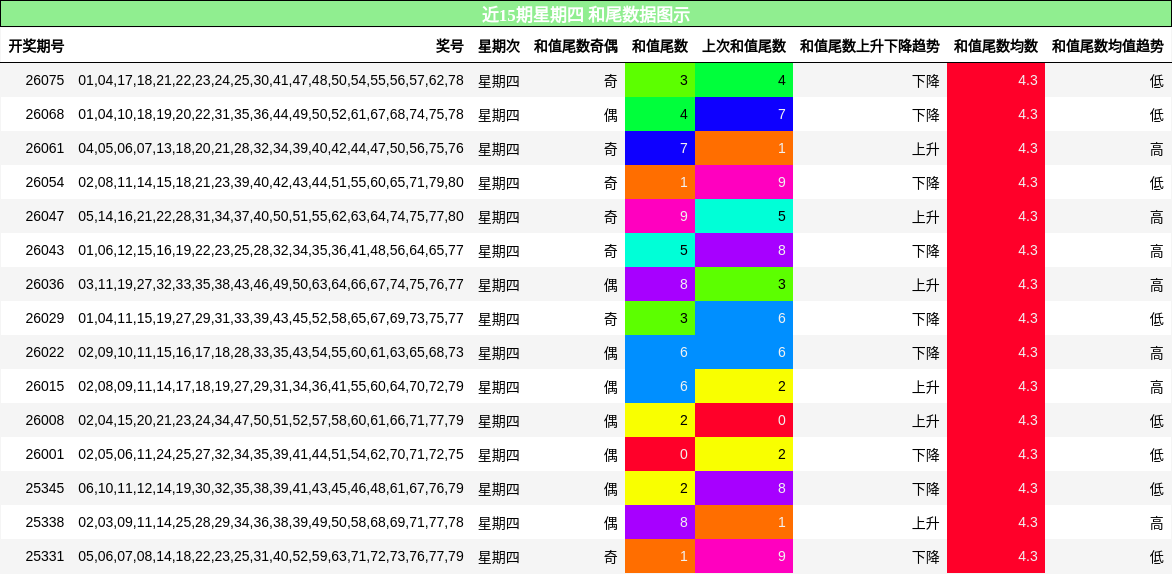The width and height of the screenshot is (1172, 574).
Task: Click the pink 和值尾数 cell 9 for draw 26047
Action: [x=660, y=216]
